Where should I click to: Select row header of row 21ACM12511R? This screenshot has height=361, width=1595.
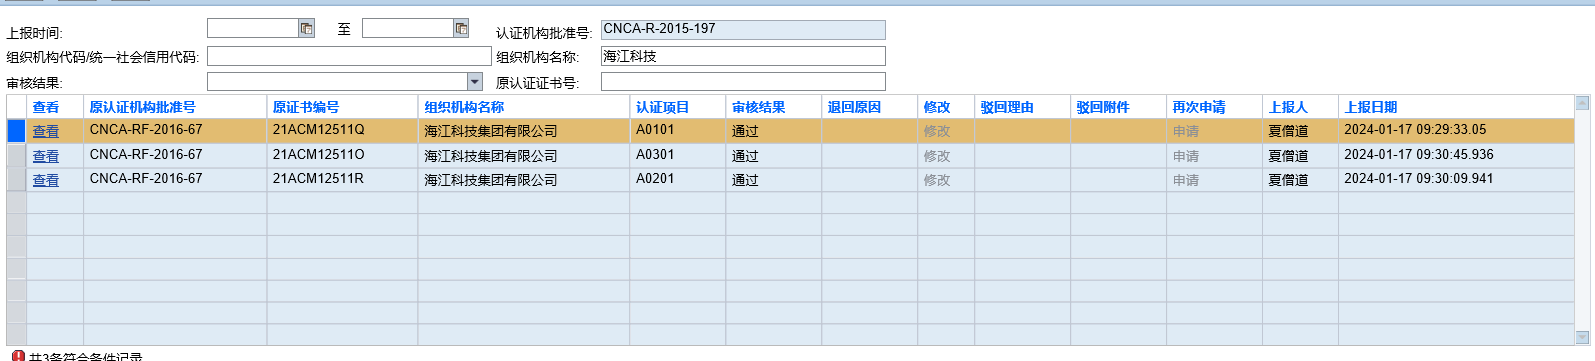pos(16,179)
